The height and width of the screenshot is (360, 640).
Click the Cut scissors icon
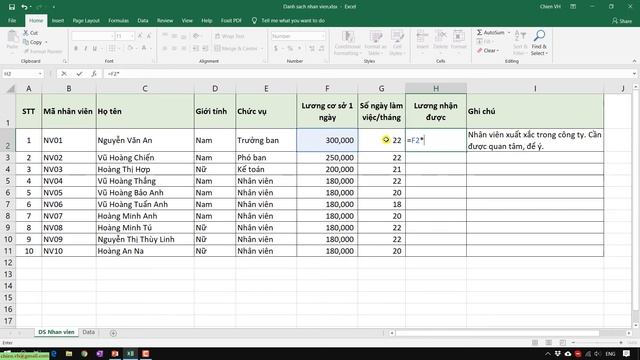(x=26, y=33)
